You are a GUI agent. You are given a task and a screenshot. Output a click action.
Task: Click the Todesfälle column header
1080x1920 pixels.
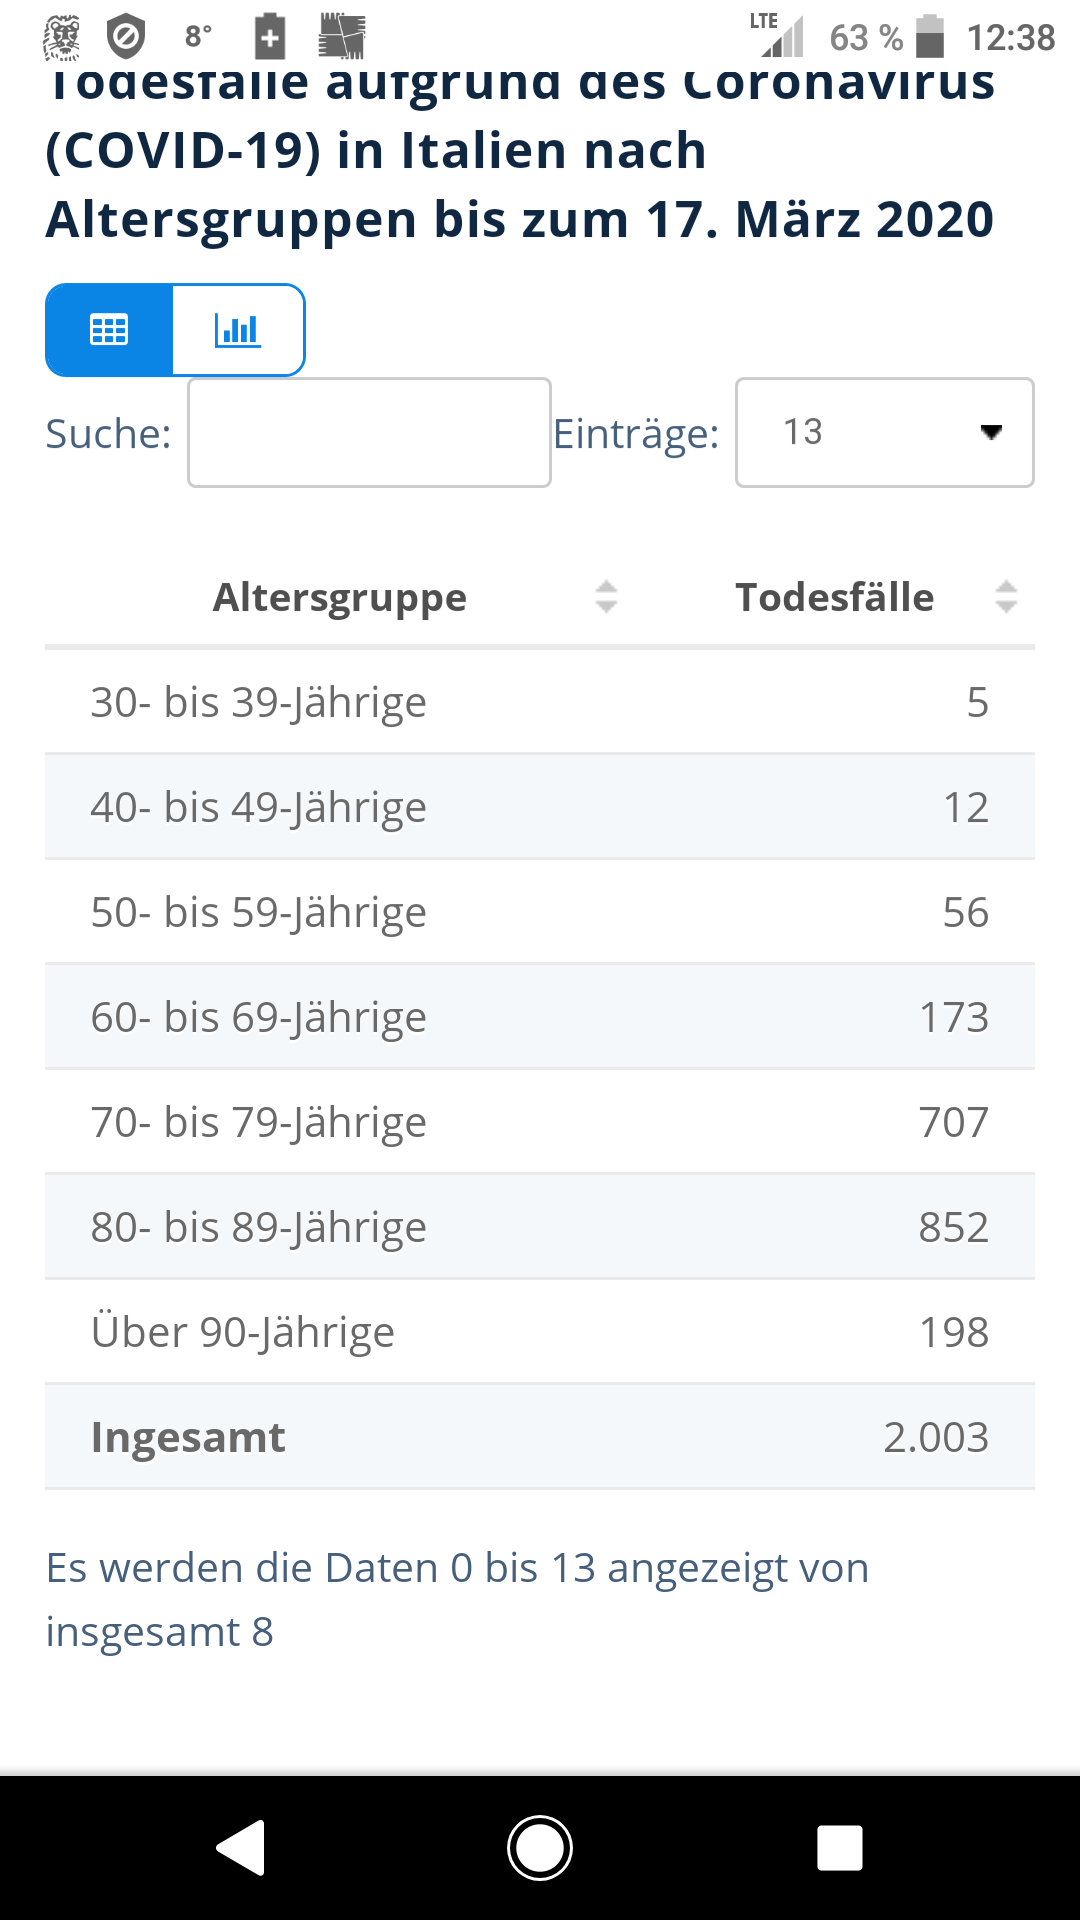coord(834,597)
